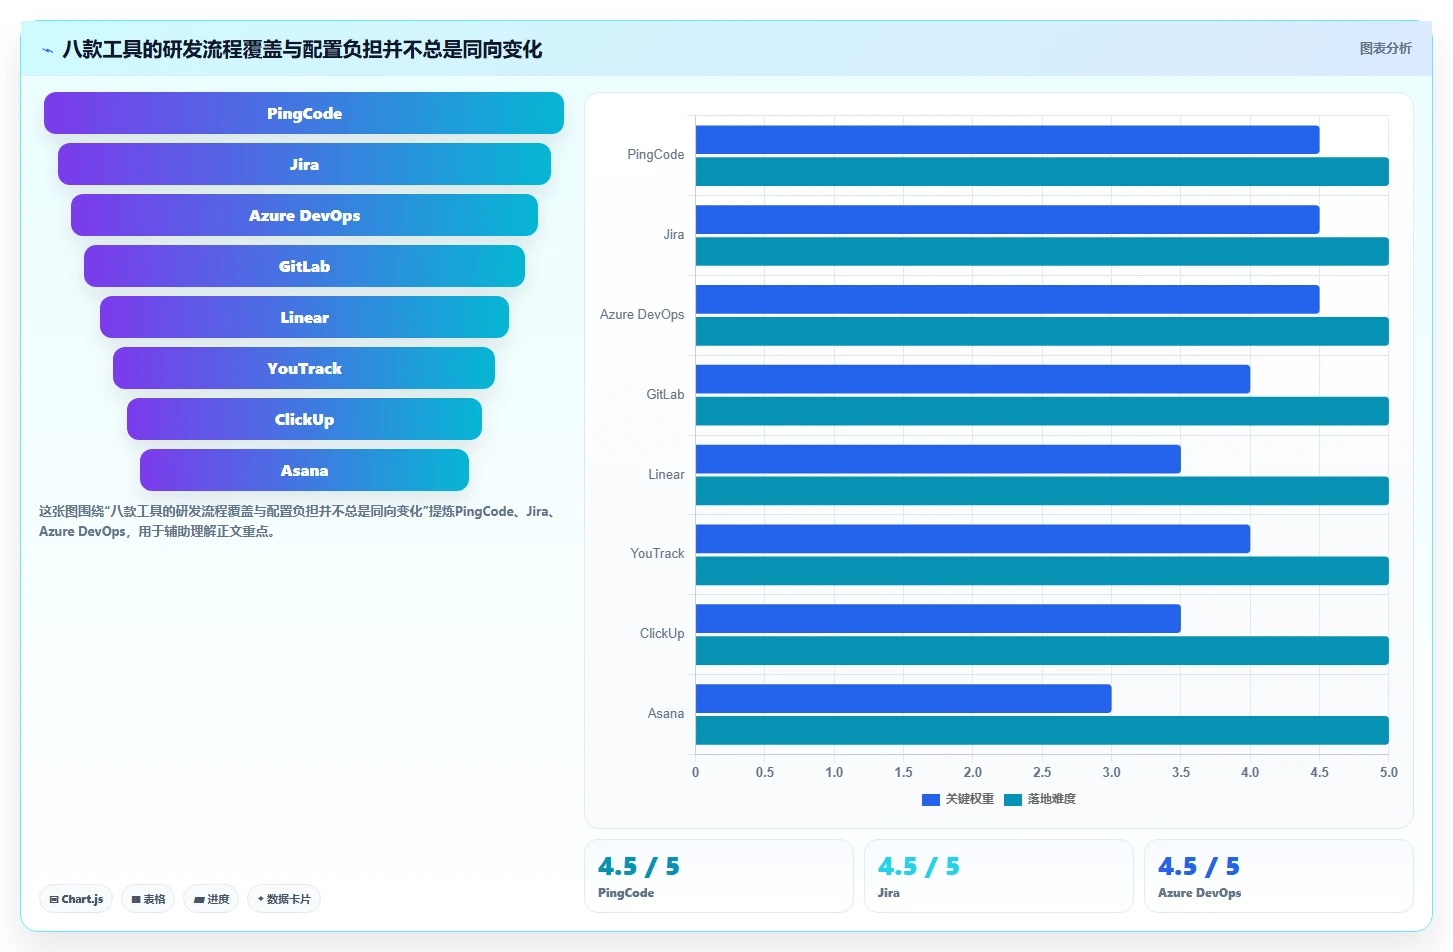Click the Asana y-axis label
This screenshot has width=1453, height=952.
coord(666,714)
